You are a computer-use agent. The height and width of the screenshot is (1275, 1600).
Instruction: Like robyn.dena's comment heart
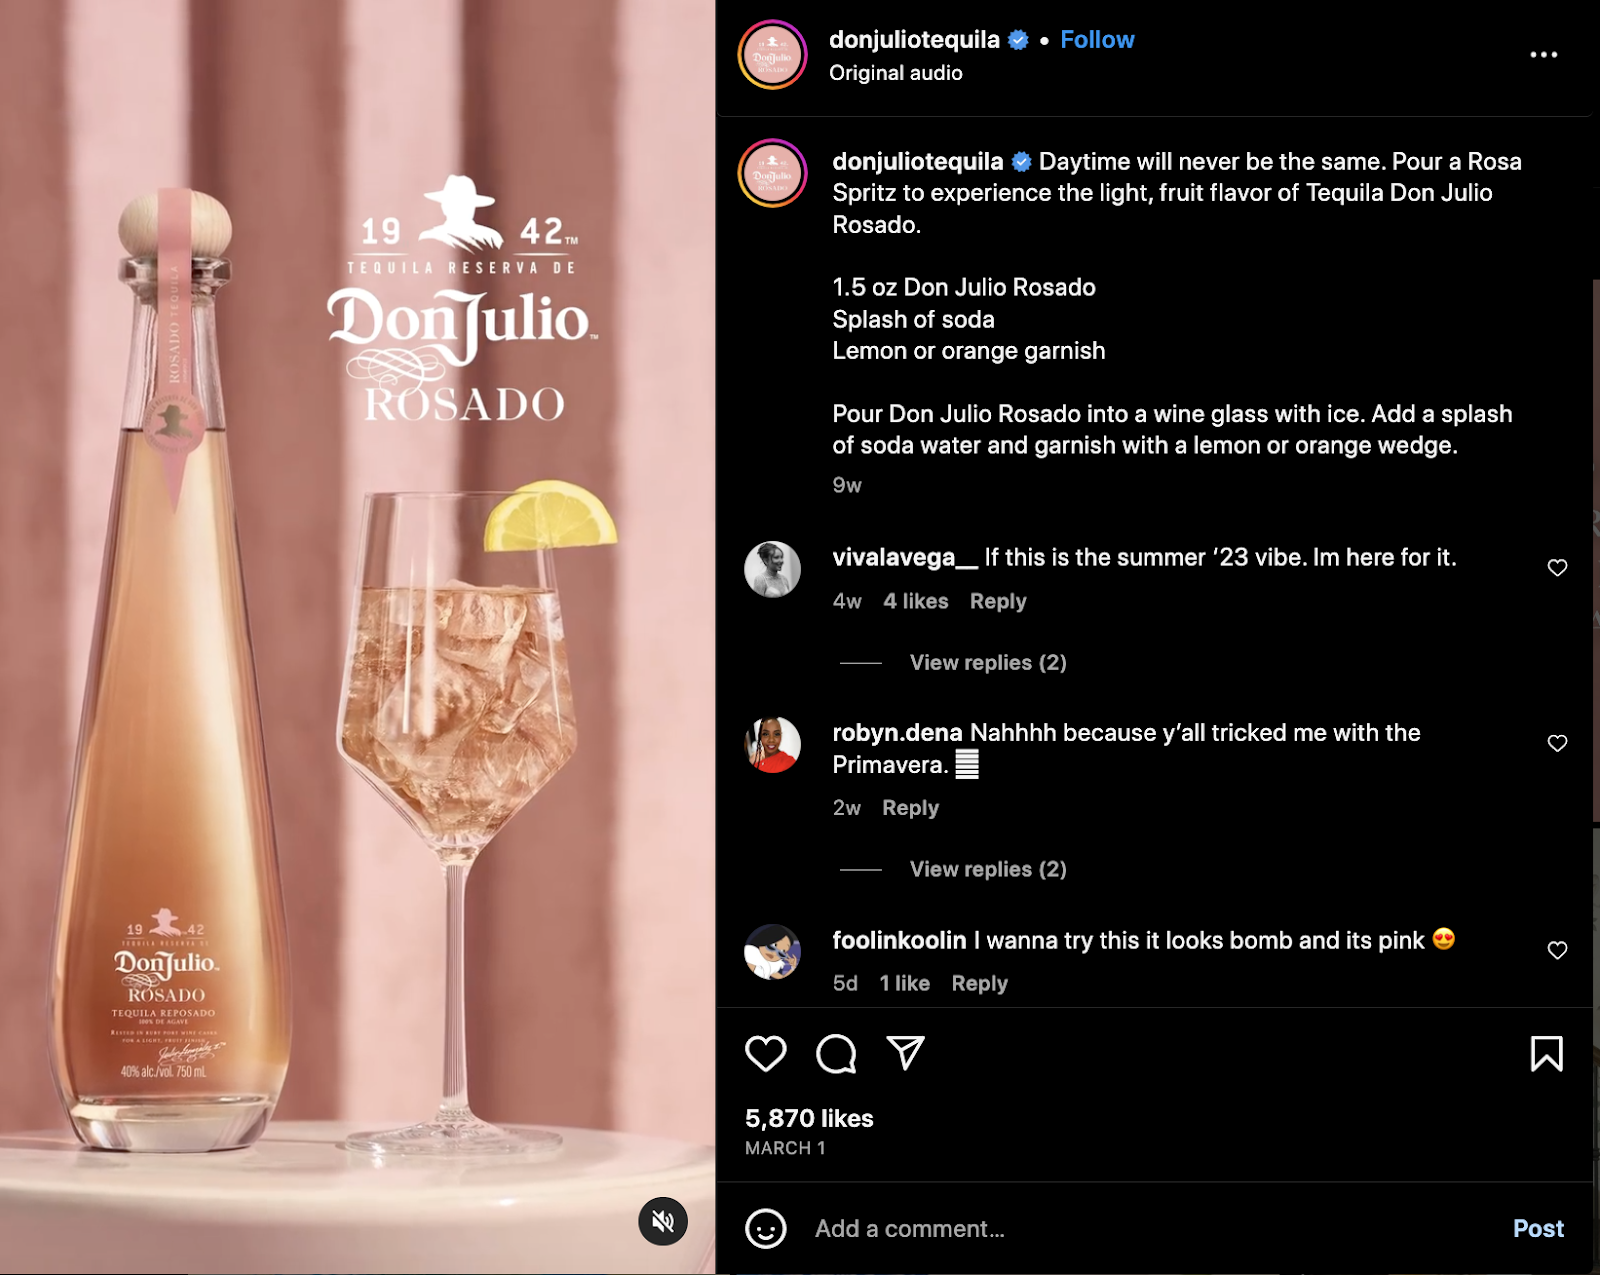click(1557, 743)
